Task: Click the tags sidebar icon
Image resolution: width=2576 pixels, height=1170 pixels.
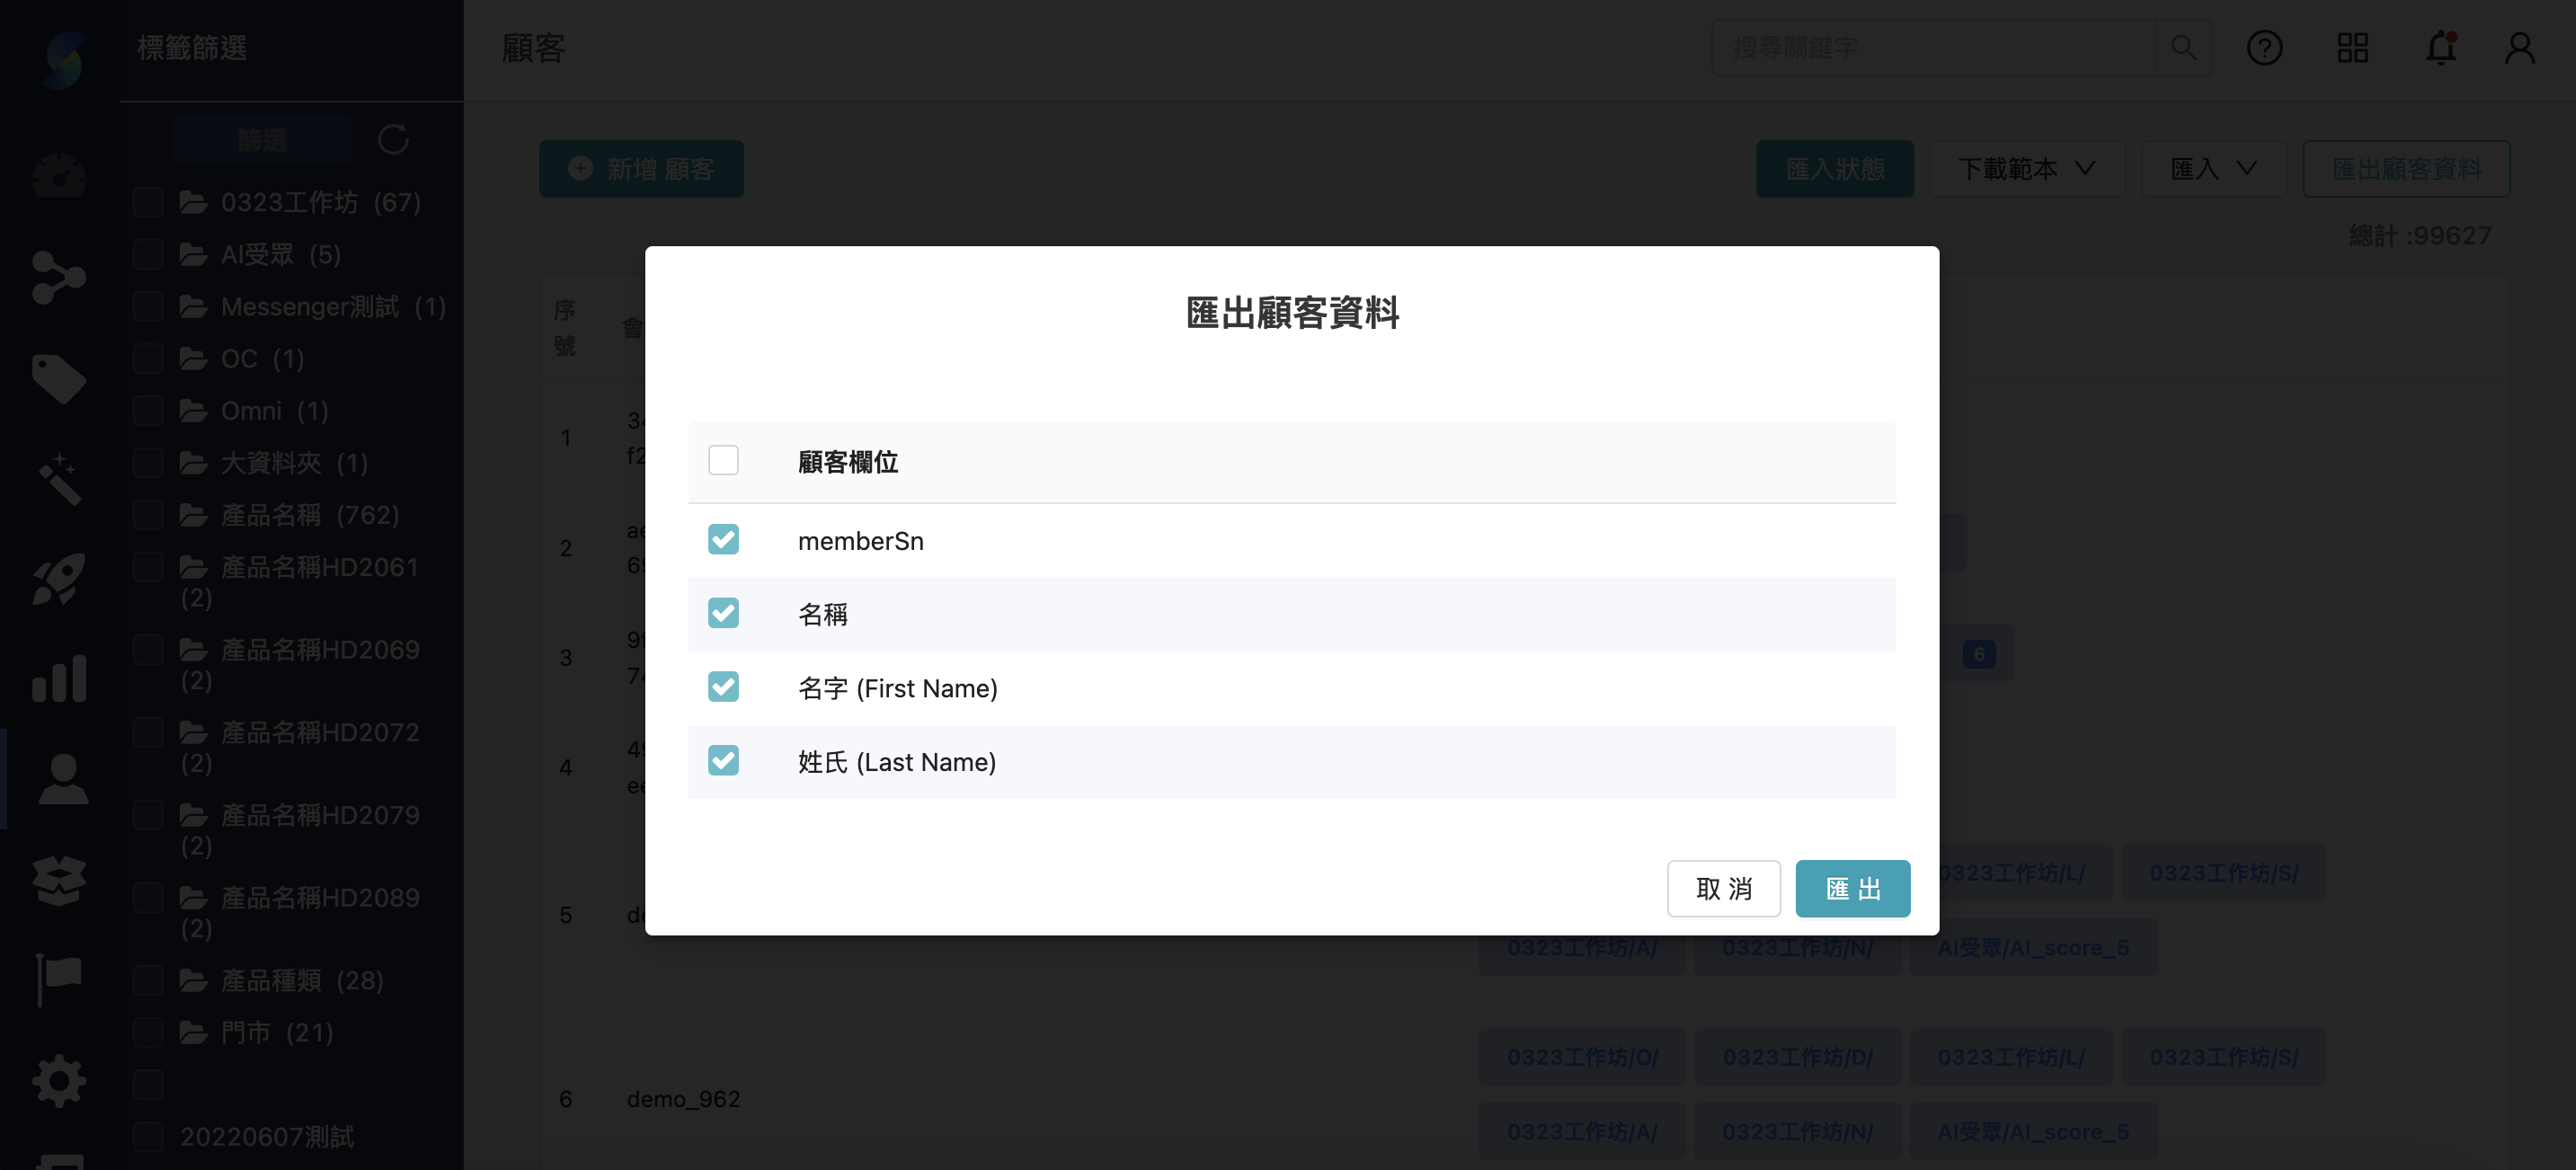Action: [59, 378]
